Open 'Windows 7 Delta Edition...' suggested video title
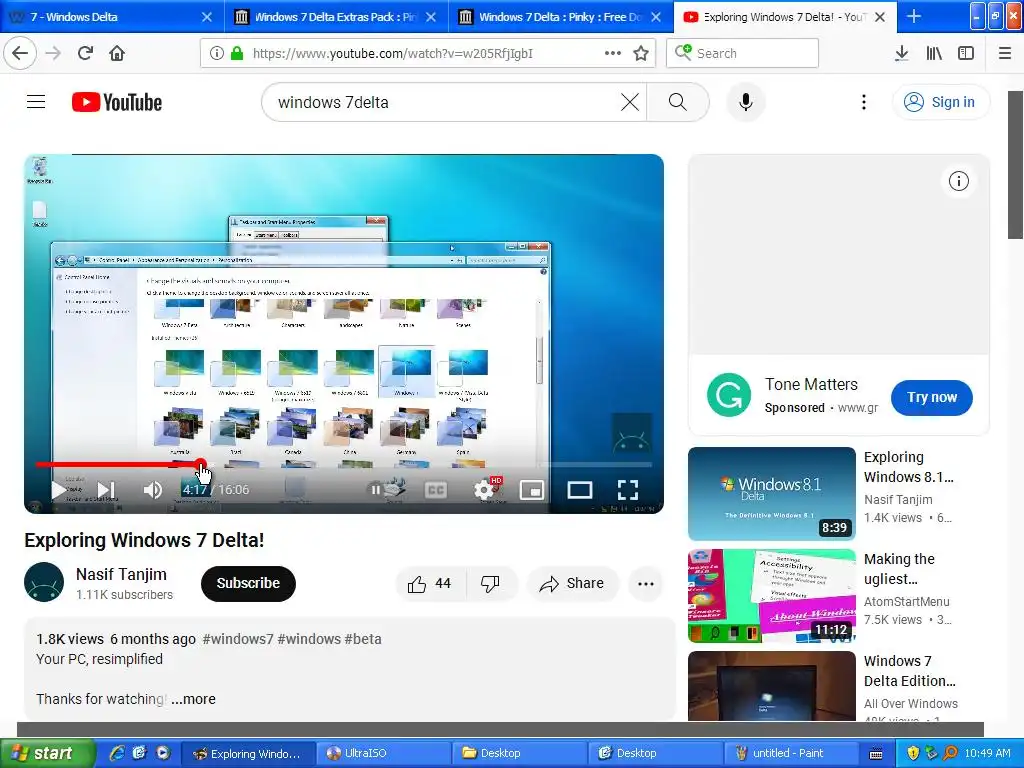Viewport: 1024px width, 768px height. tap(909, 671)
